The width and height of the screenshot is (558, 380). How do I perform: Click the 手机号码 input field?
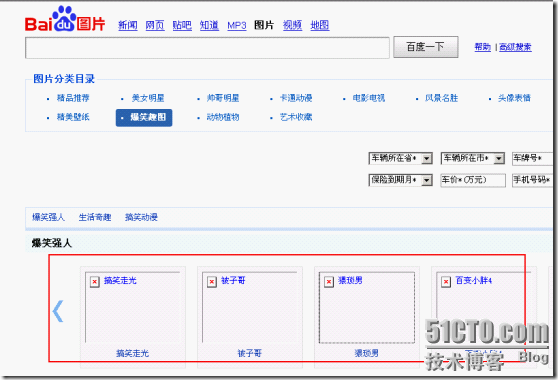[x=532, y=180]
